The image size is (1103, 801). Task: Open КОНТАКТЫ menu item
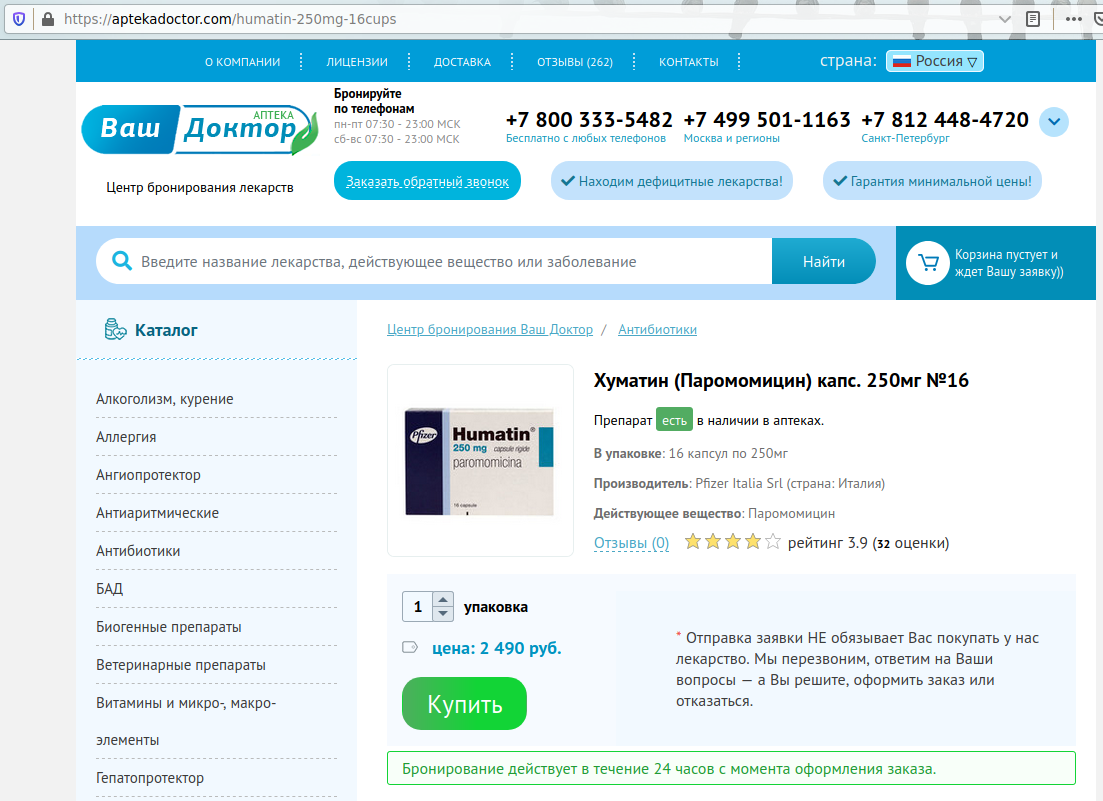coord(689,62)
